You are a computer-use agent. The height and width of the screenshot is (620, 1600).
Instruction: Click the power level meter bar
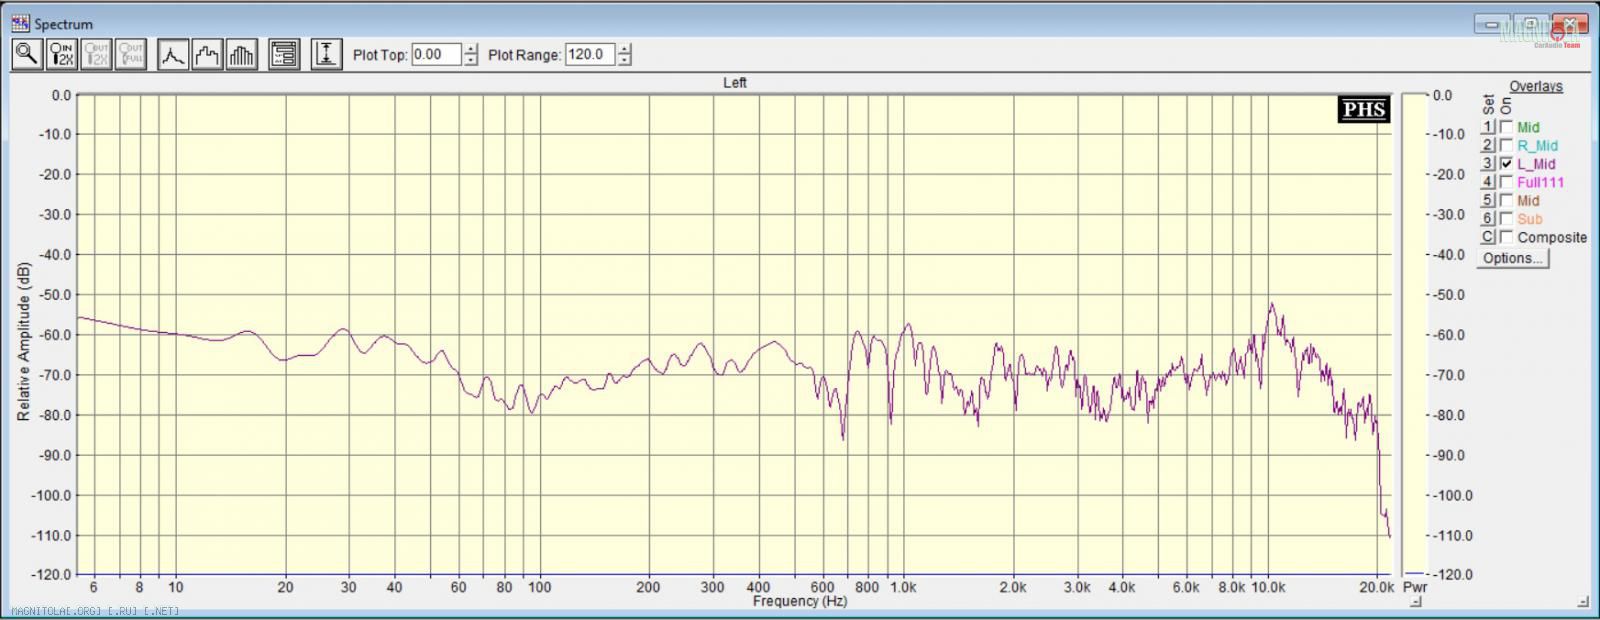(1413, 334)
